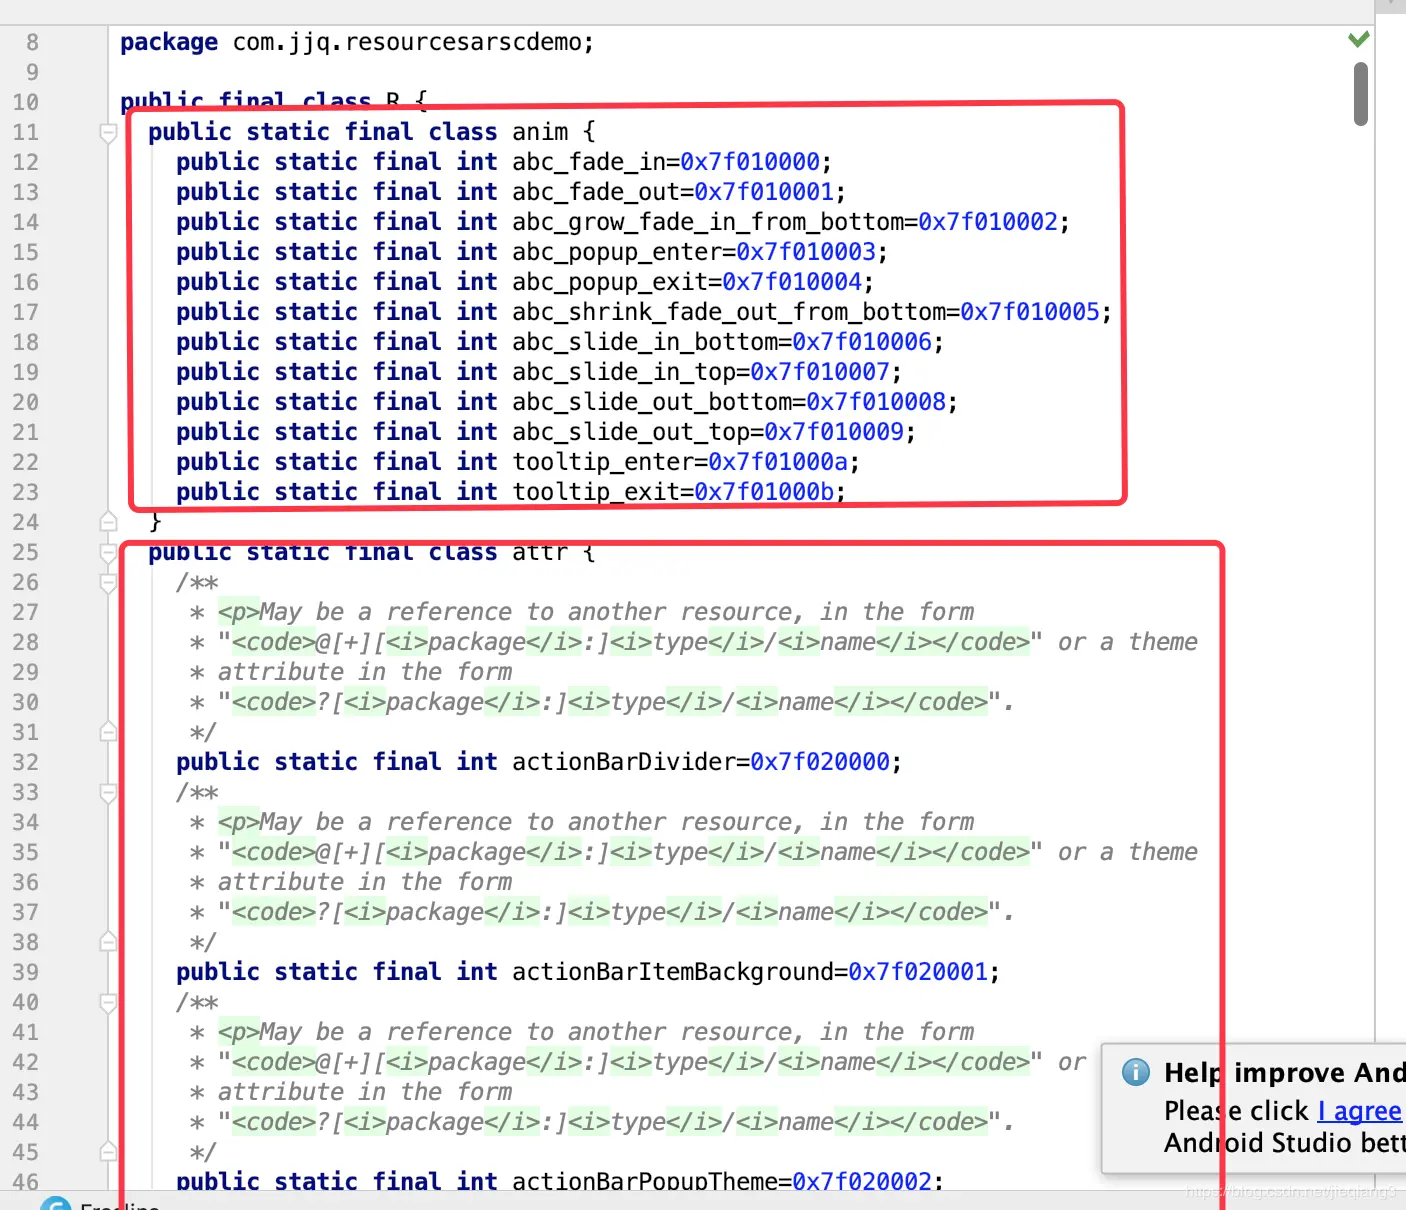Click line number 16 in the gutter
Image resolution: width=1406 pixels, height=1210 pixels.
26,282
